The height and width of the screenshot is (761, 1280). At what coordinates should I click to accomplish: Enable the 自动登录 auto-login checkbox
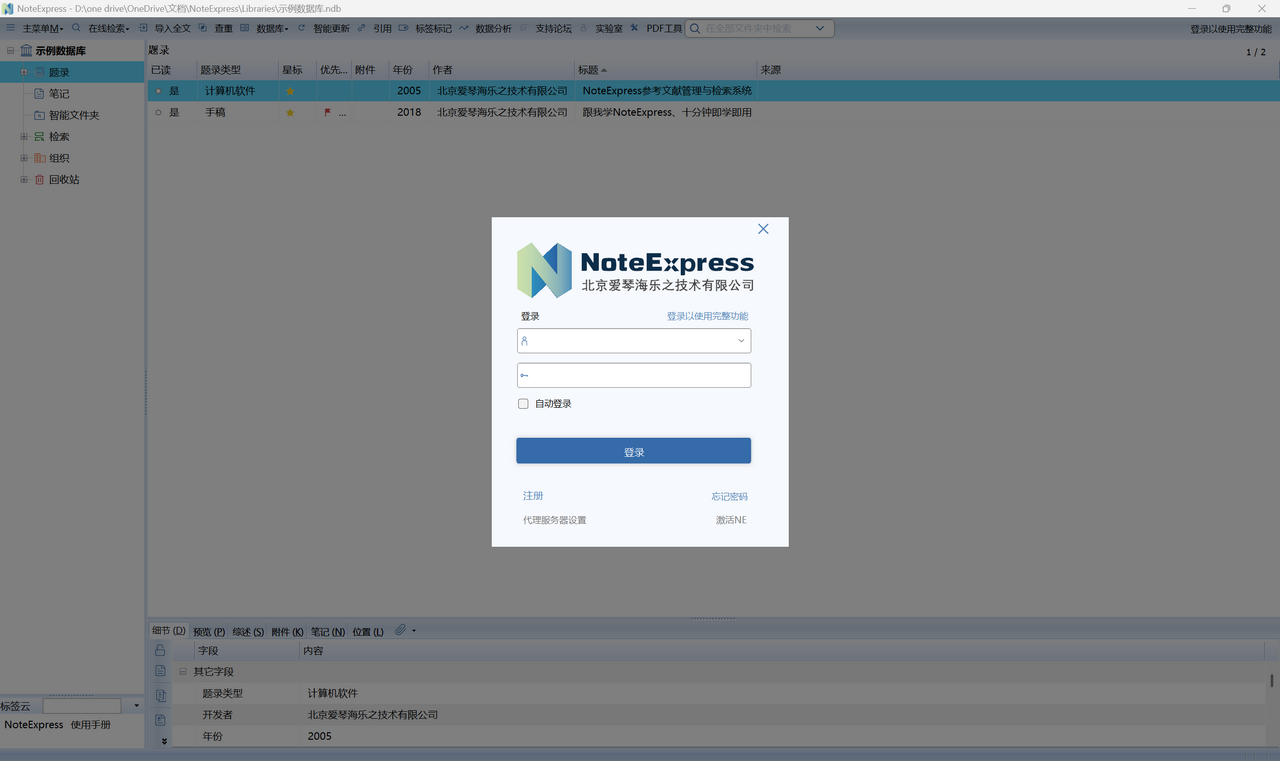click(x=523, y=403)
